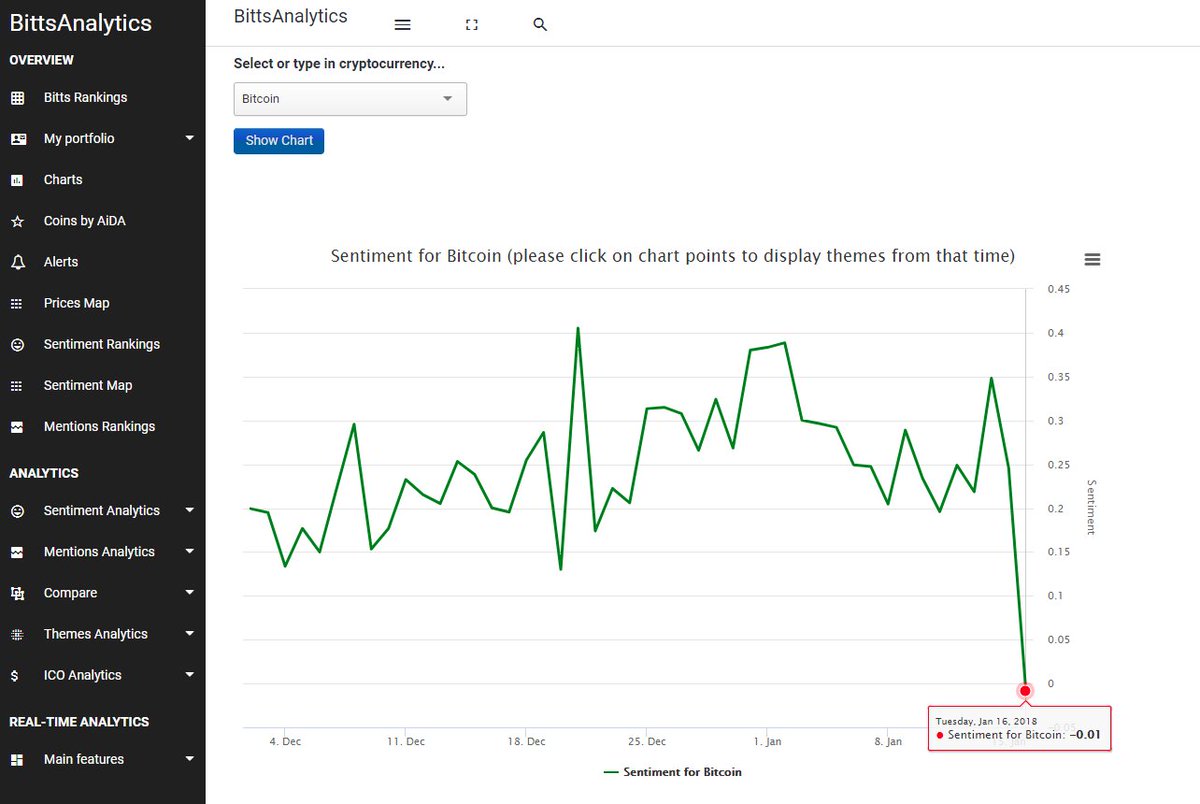Viewport: 1200px width, 804px height.
Task: Expand the Mentions Analytics submenu arrow
Action: pyautogui.click(x=190, y=551)
